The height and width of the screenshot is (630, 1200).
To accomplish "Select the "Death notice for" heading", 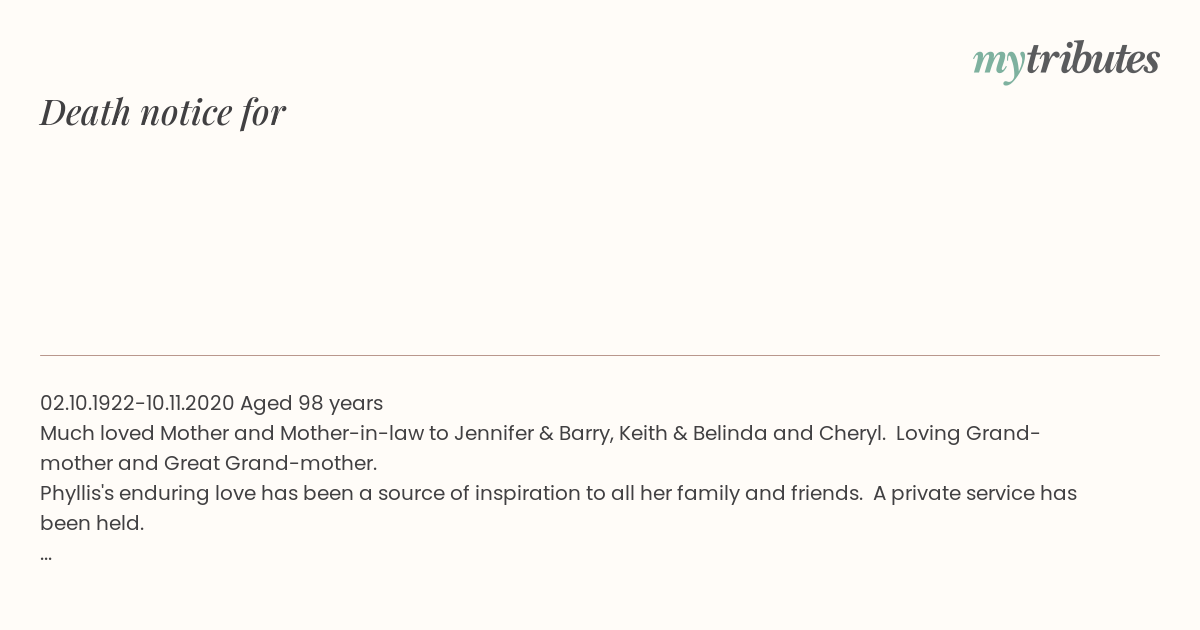I will pos(163,112).
